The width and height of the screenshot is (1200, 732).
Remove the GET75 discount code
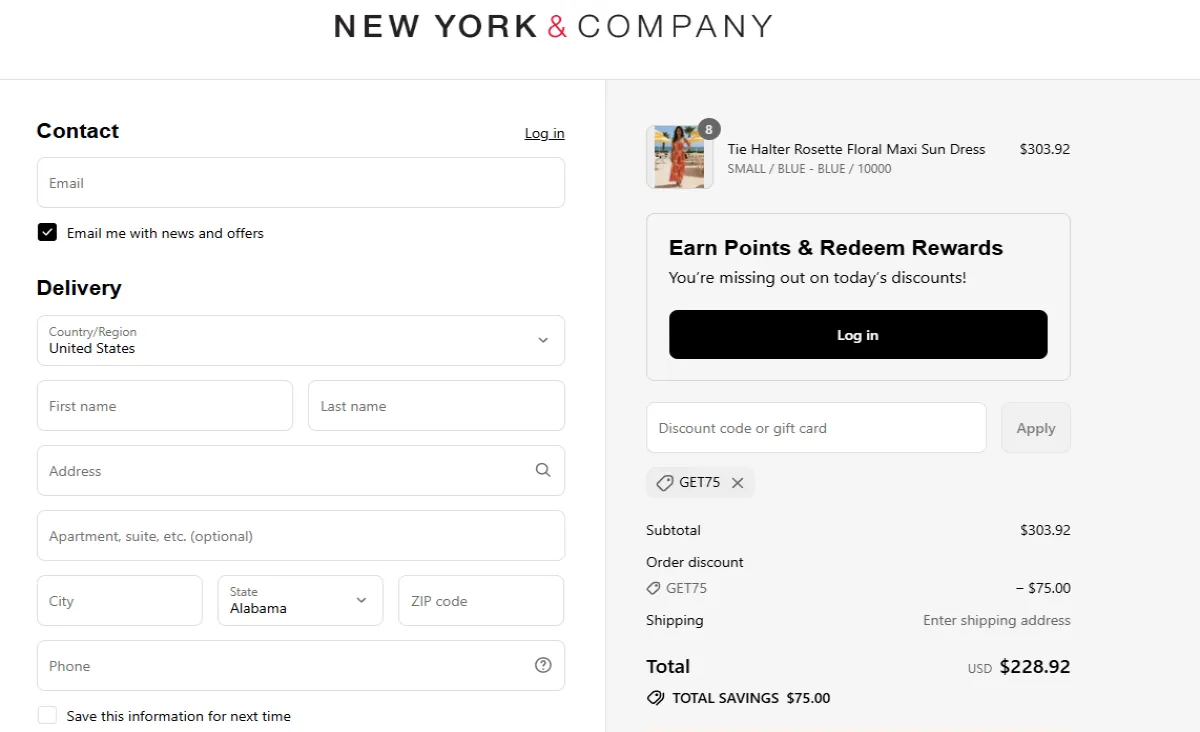click(x=738, y=483)
